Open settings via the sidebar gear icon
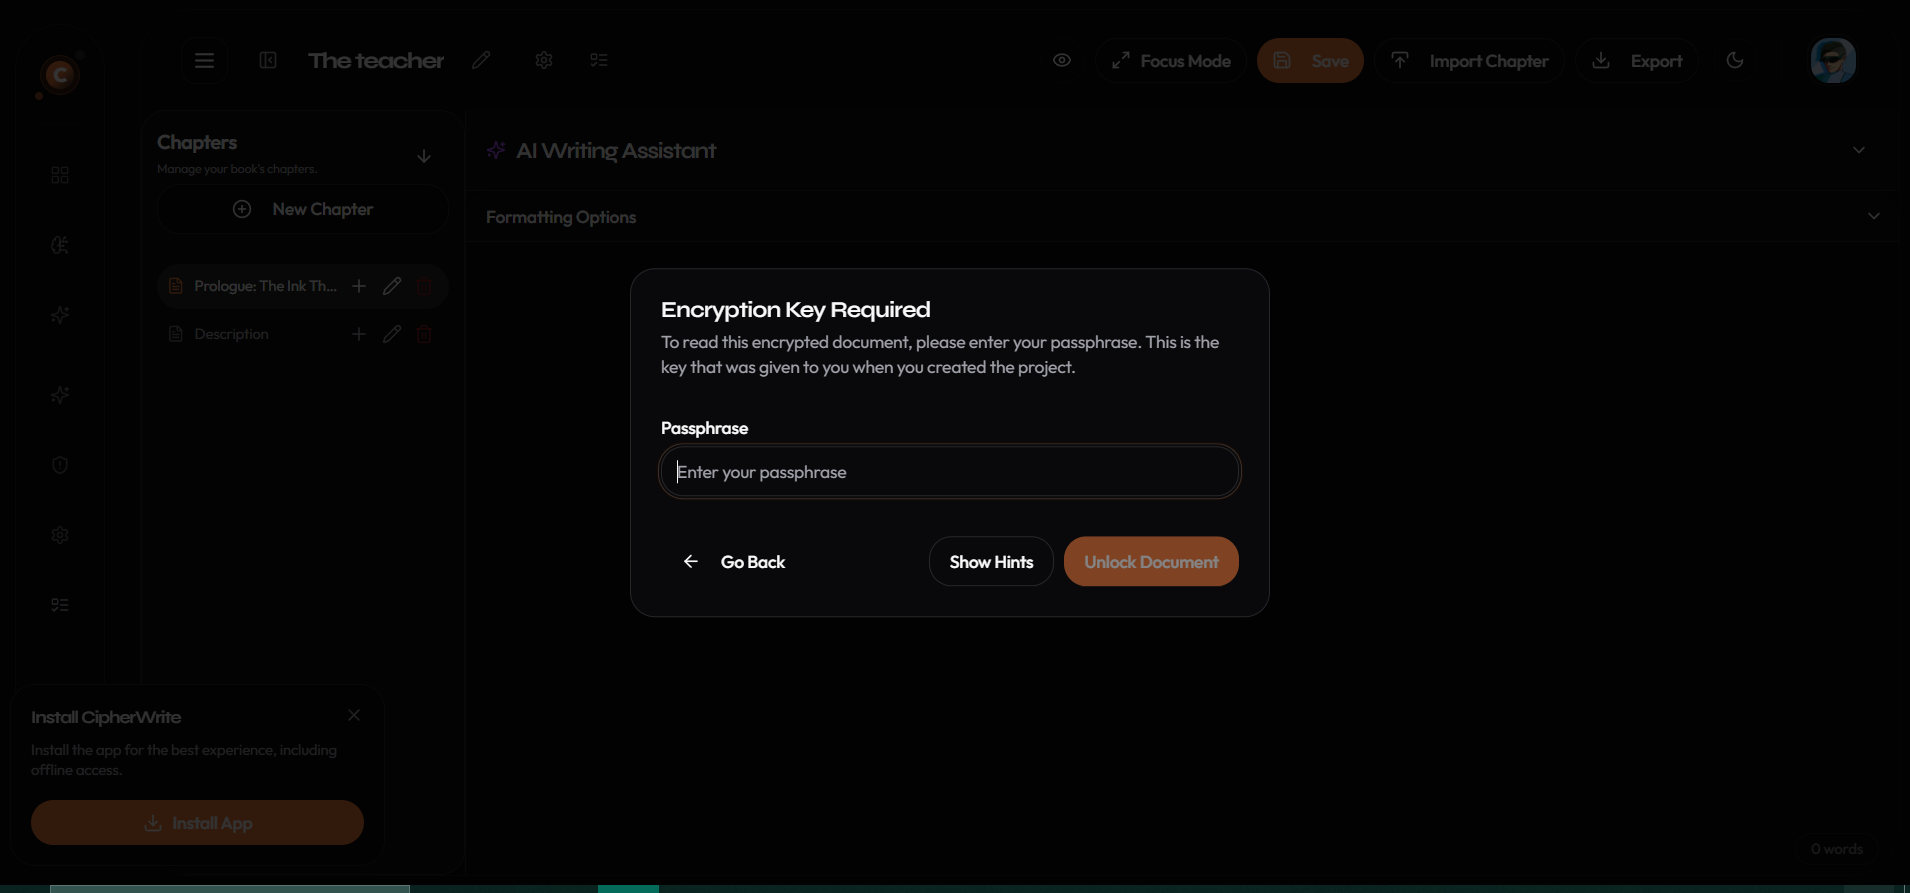 (59, 535)
